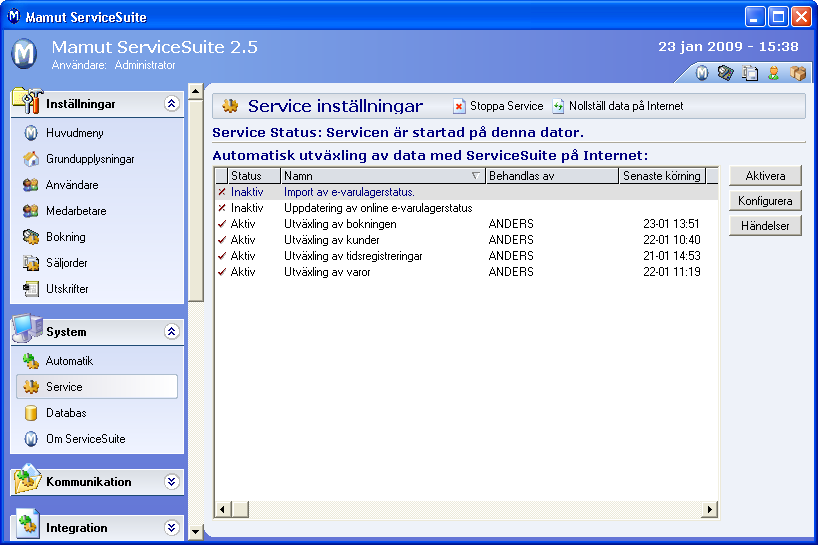Click Nollställ data på Internet label
Viewport: 818px width, 545px height.
(x=626, y=106)
